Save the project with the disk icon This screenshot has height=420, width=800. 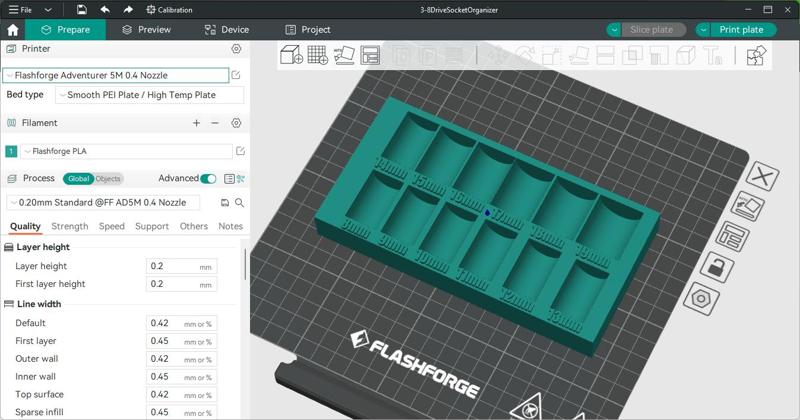(x=82, y=10)
